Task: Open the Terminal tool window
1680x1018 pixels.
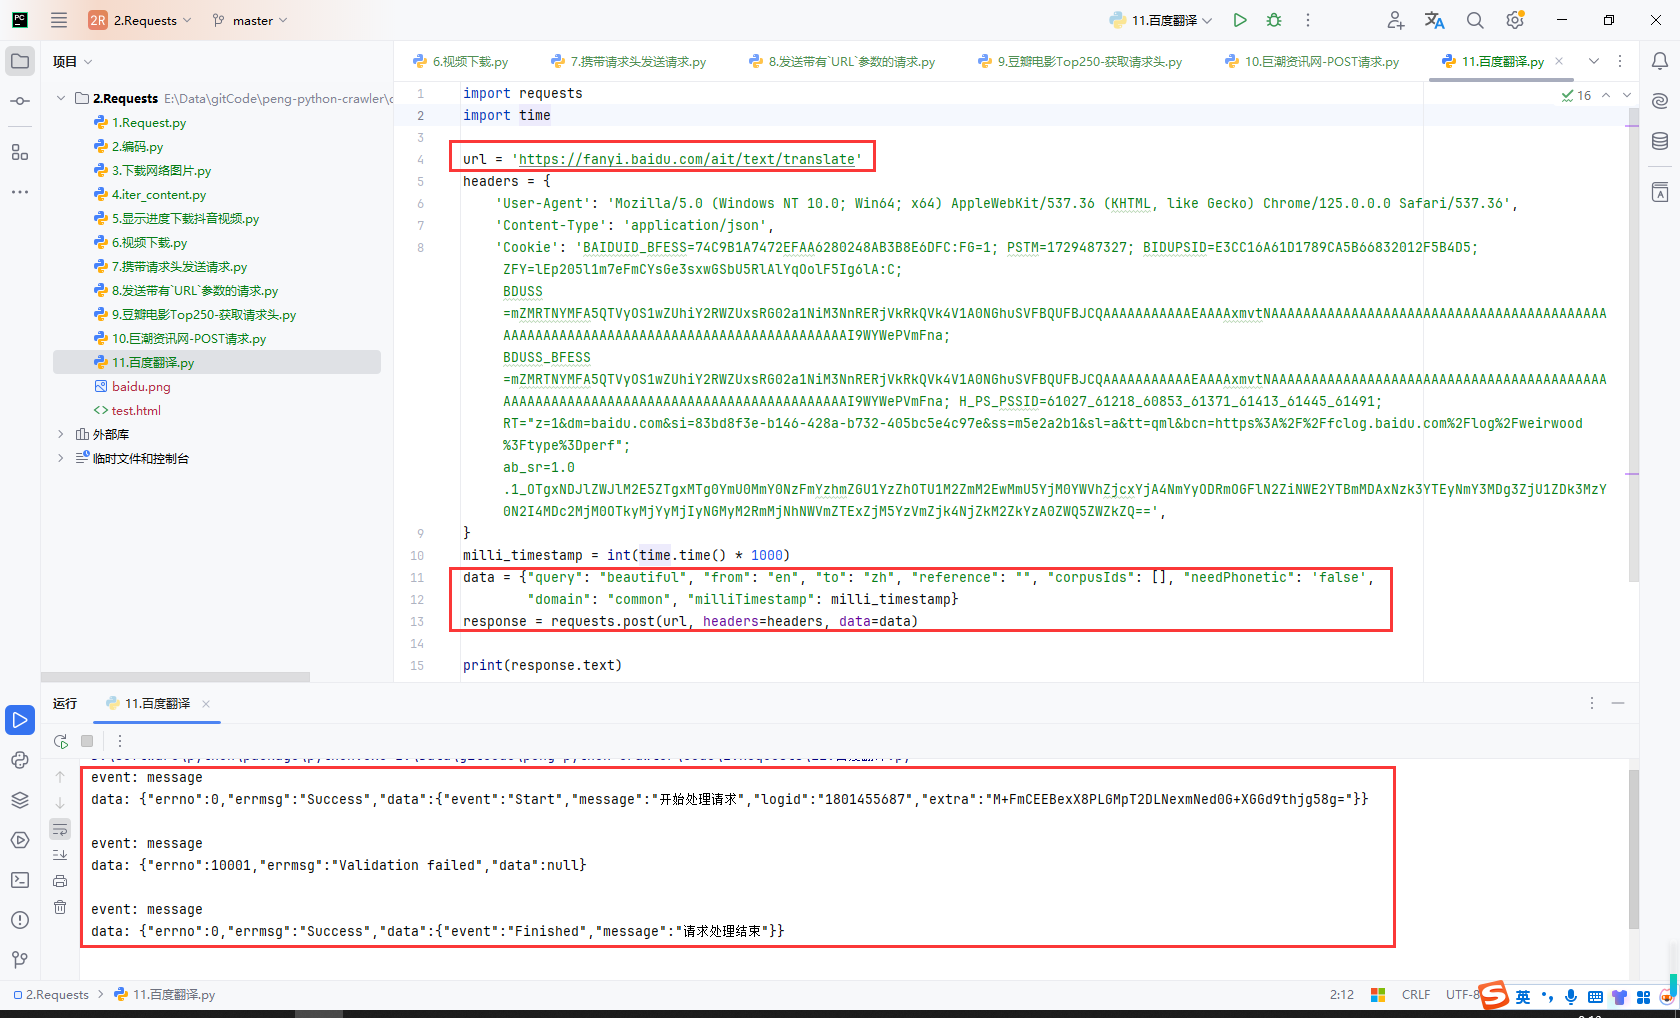Action: point(20,880)
